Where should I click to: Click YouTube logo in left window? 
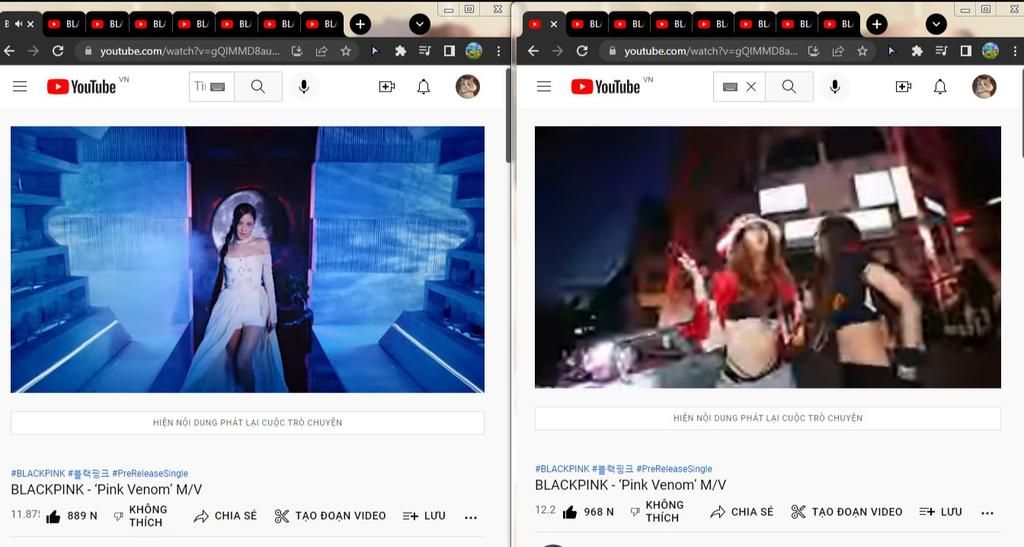pos(82,86)
